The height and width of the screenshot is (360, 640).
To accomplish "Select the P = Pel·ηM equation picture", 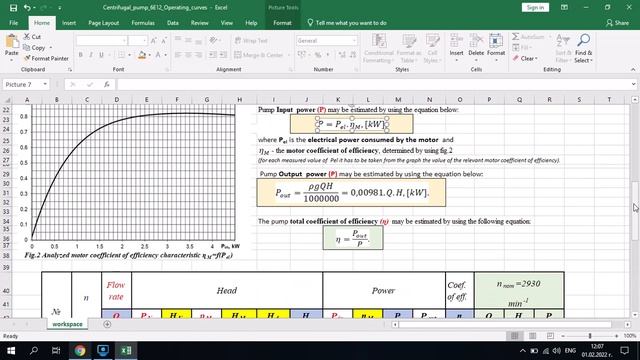I will 351,124.
